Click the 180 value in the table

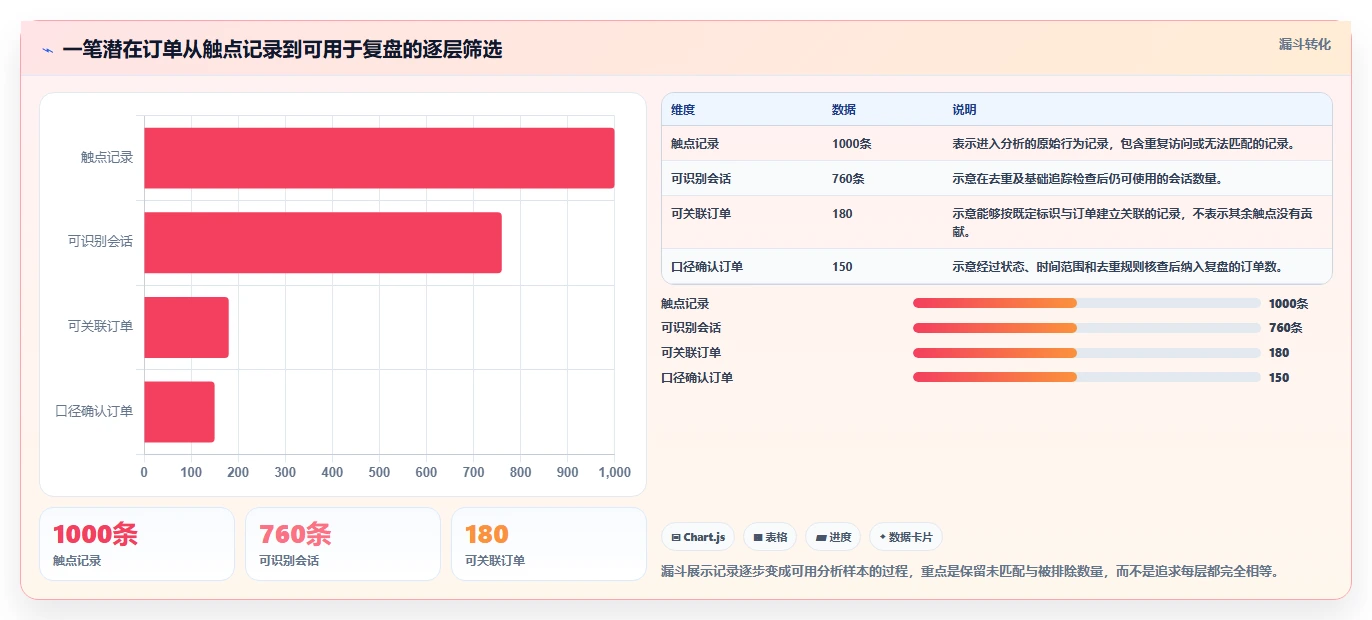[x=842, y=214]
